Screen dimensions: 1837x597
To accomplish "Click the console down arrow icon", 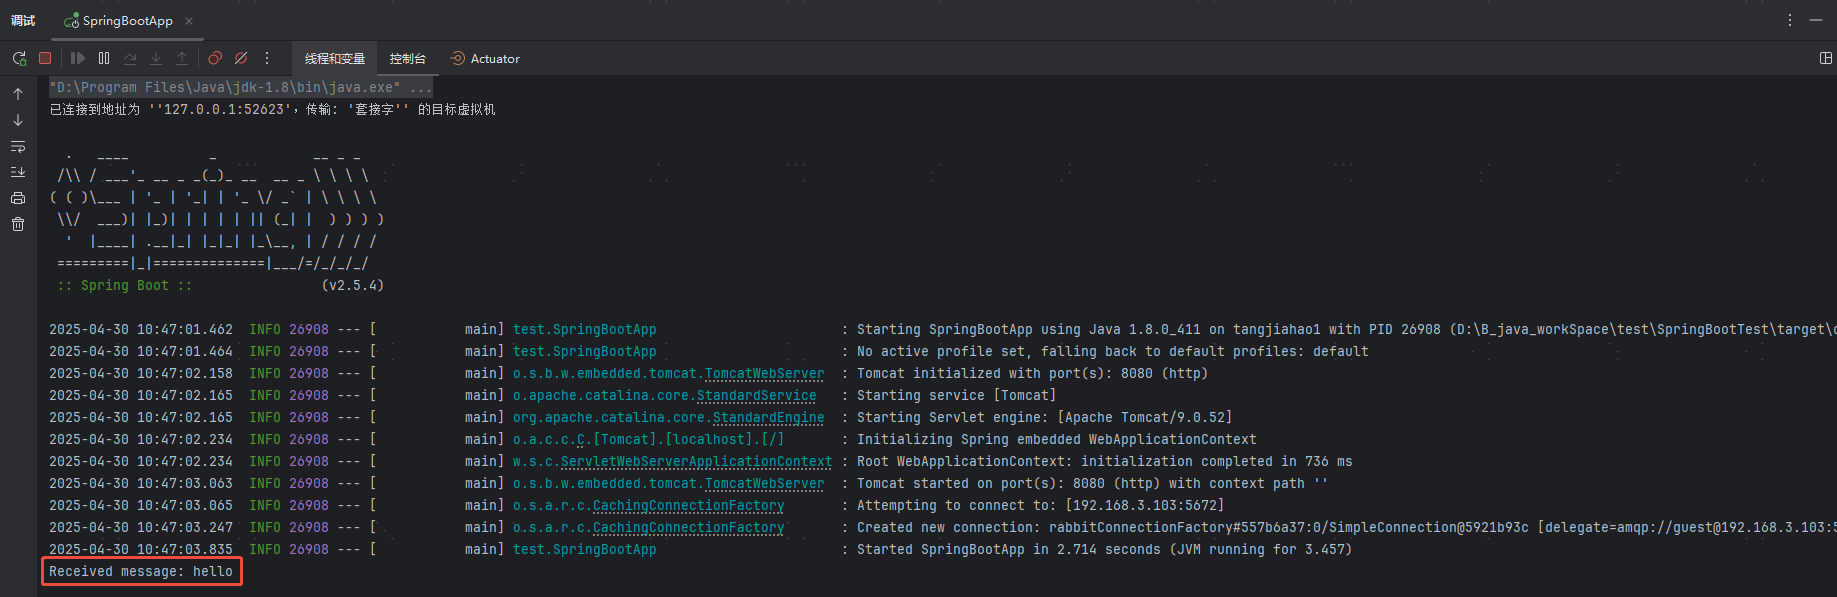I will [18, 120].
